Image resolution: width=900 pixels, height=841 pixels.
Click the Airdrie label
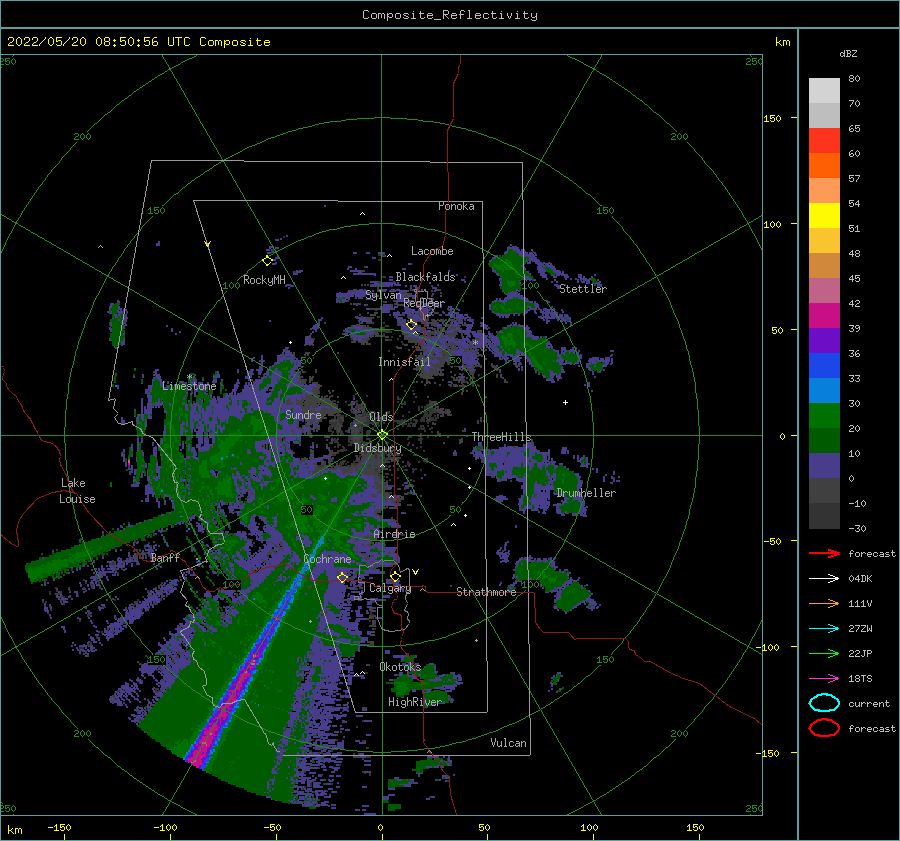click(x=394, y=534)
